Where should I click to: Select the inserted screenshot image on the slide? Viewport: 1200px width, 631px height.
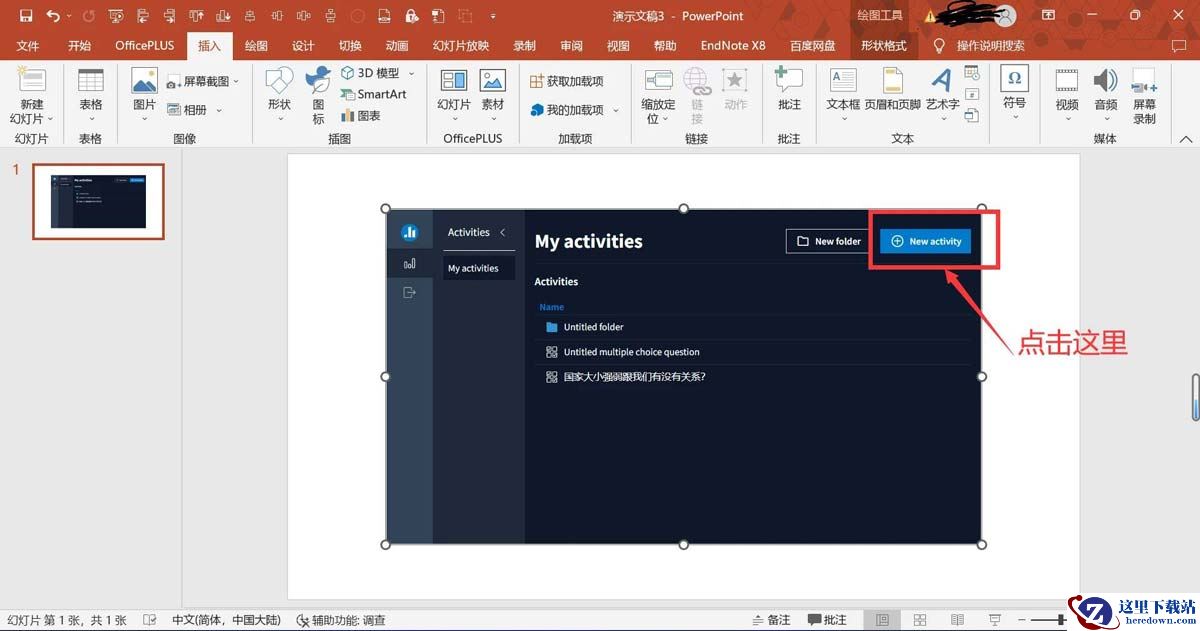click(x=684, y=377)
